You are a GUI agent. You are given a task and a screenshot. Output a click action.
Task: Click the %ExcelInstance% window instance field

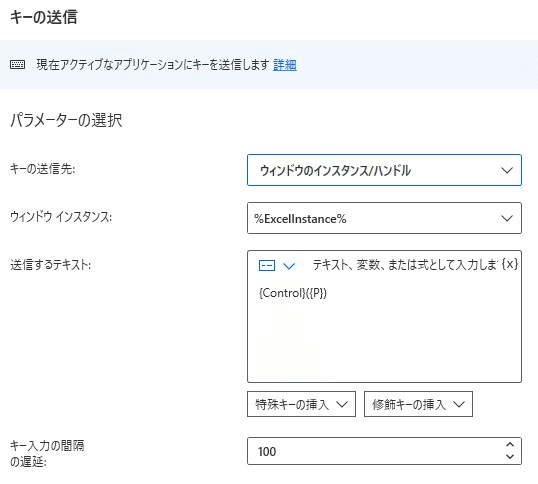click(384, 218)
